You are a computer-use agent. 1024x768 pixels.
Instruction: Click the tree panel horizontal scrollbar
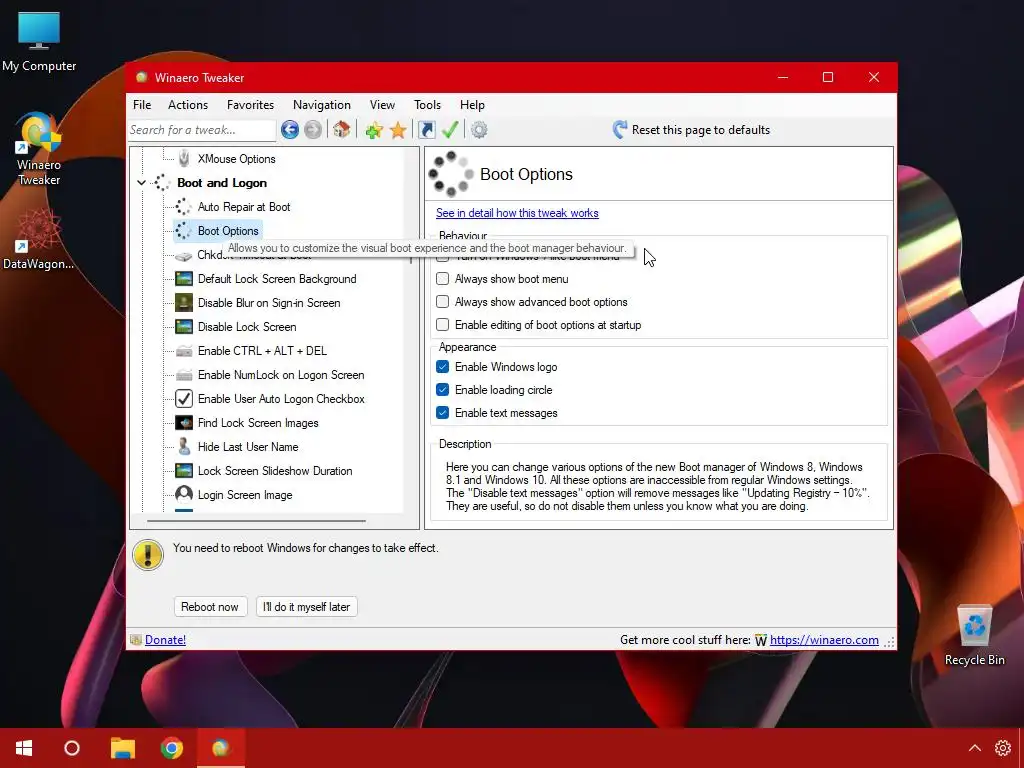tap(256, 521)
